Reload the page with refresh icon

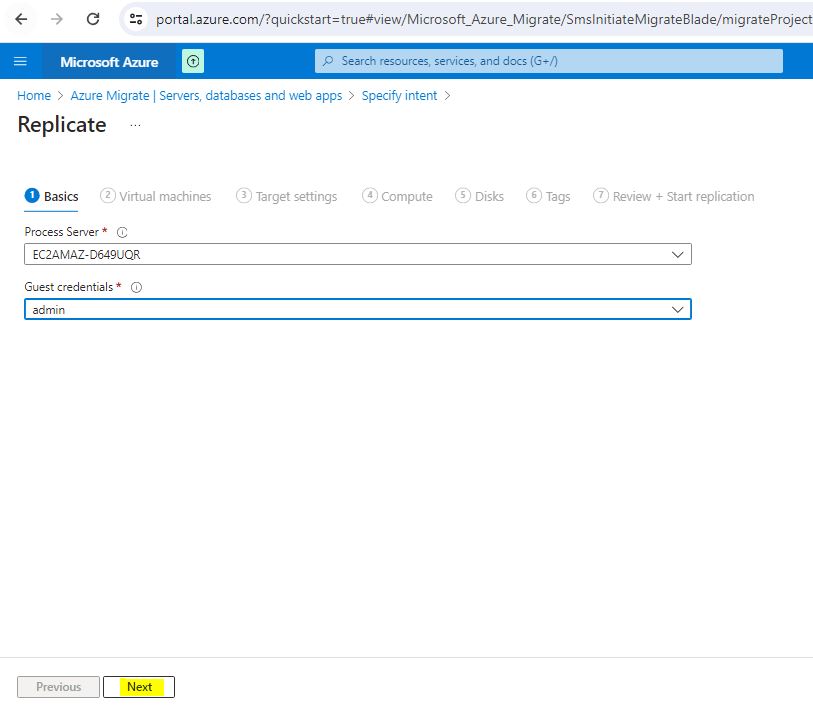pyautogui.click(x=93, y=19)
